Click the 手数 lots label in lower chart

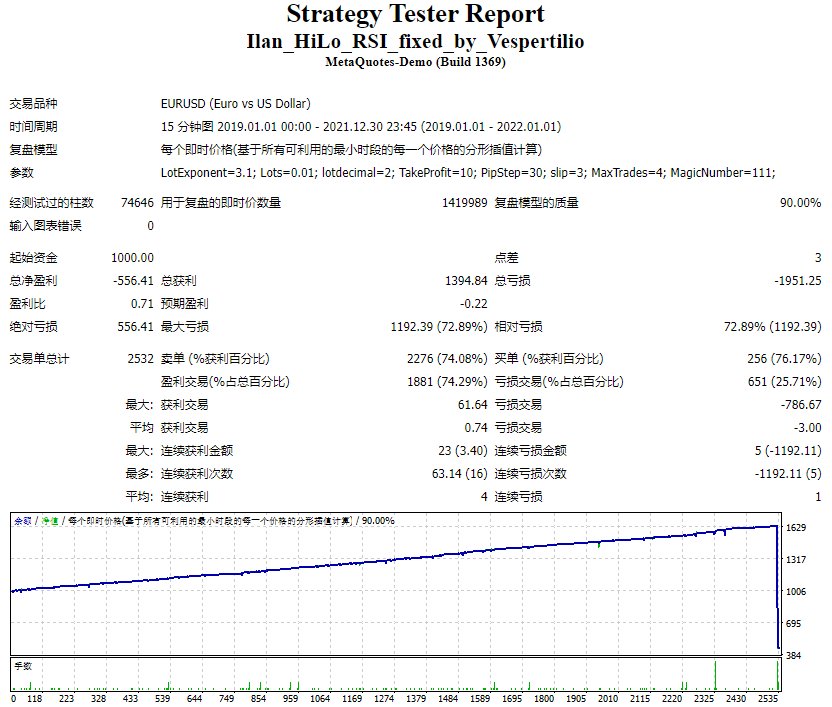coord(23,666)
